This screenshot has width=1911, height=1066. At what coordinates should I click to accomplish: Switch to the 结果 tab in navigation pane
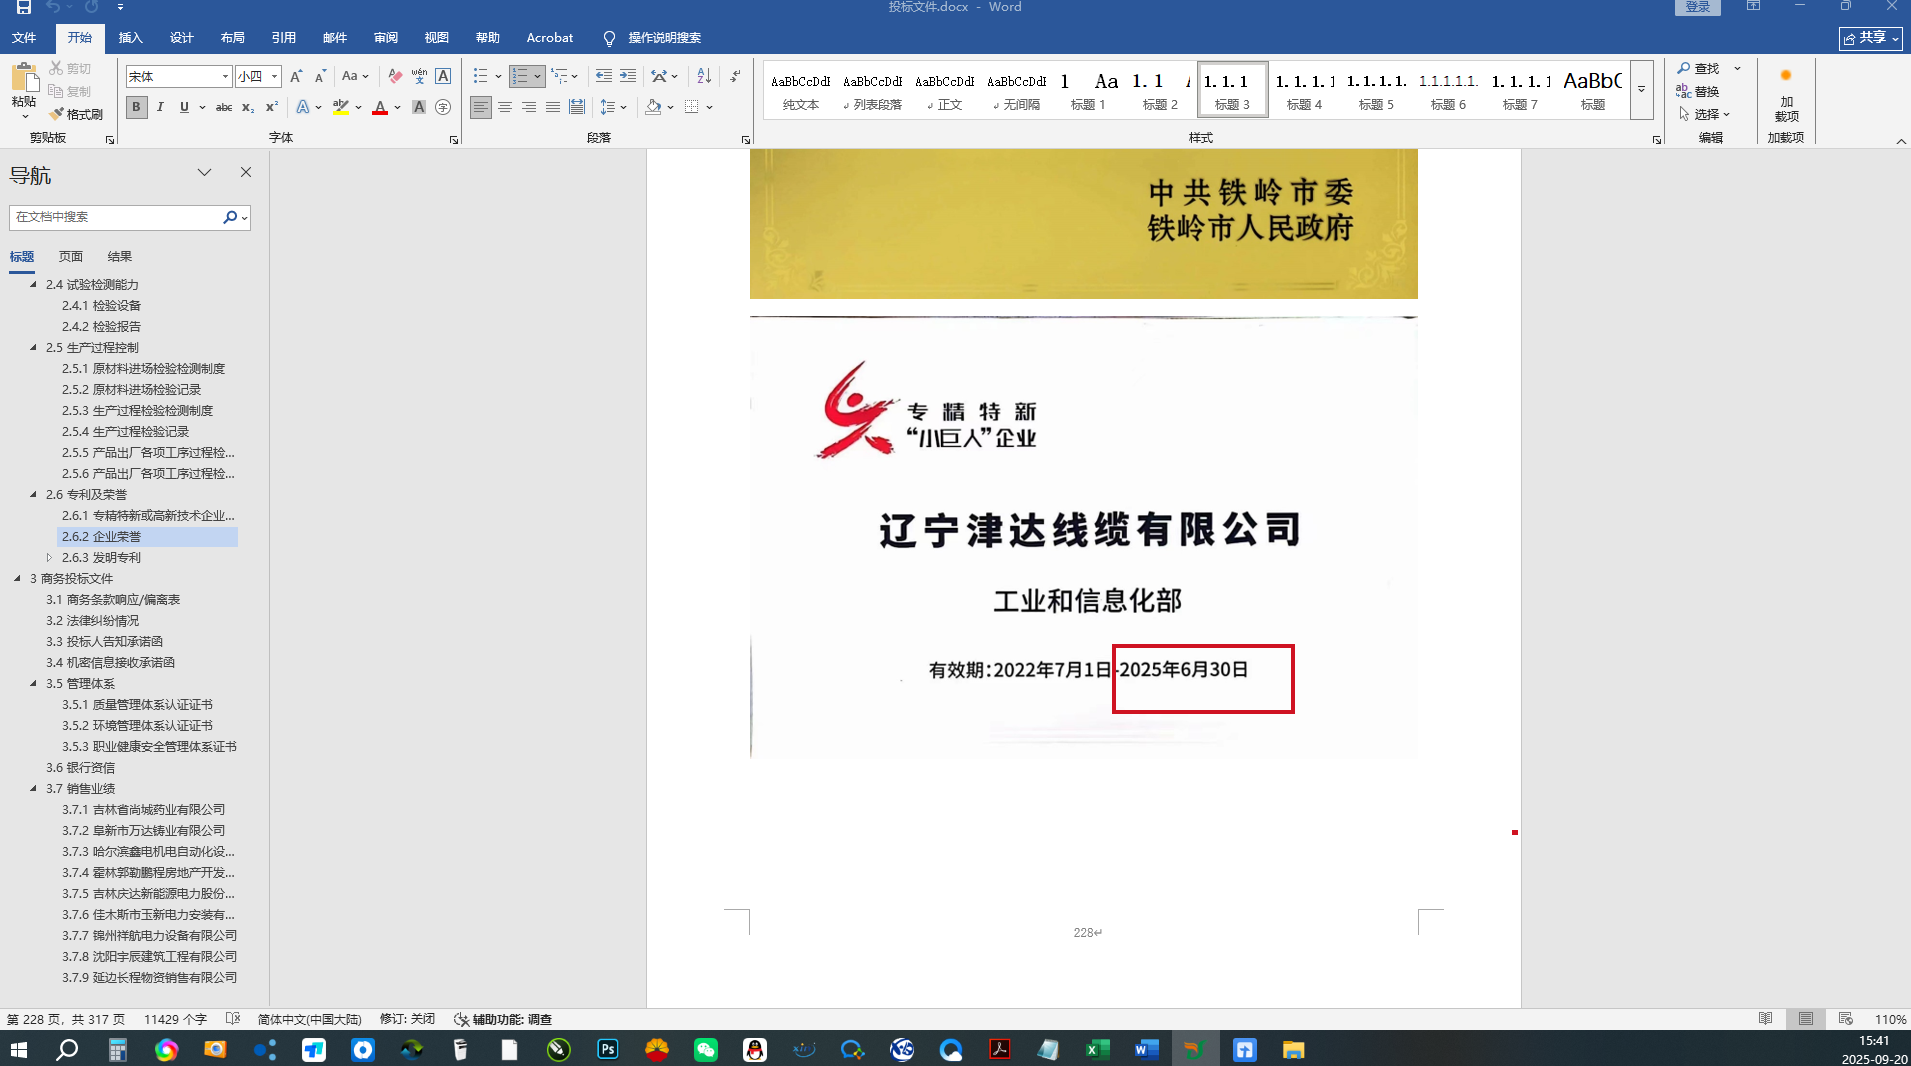[119, 257]
